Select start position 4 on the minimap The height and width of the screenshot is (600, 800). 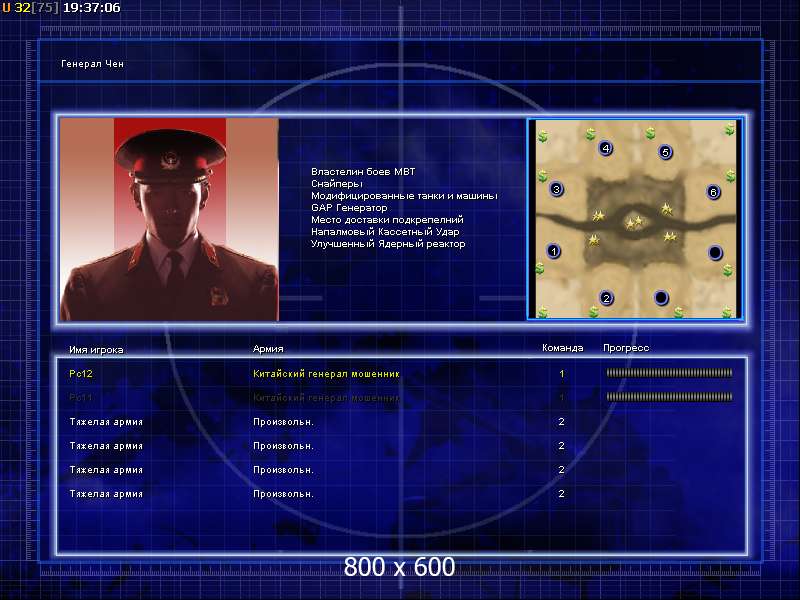tap(606, 148)
